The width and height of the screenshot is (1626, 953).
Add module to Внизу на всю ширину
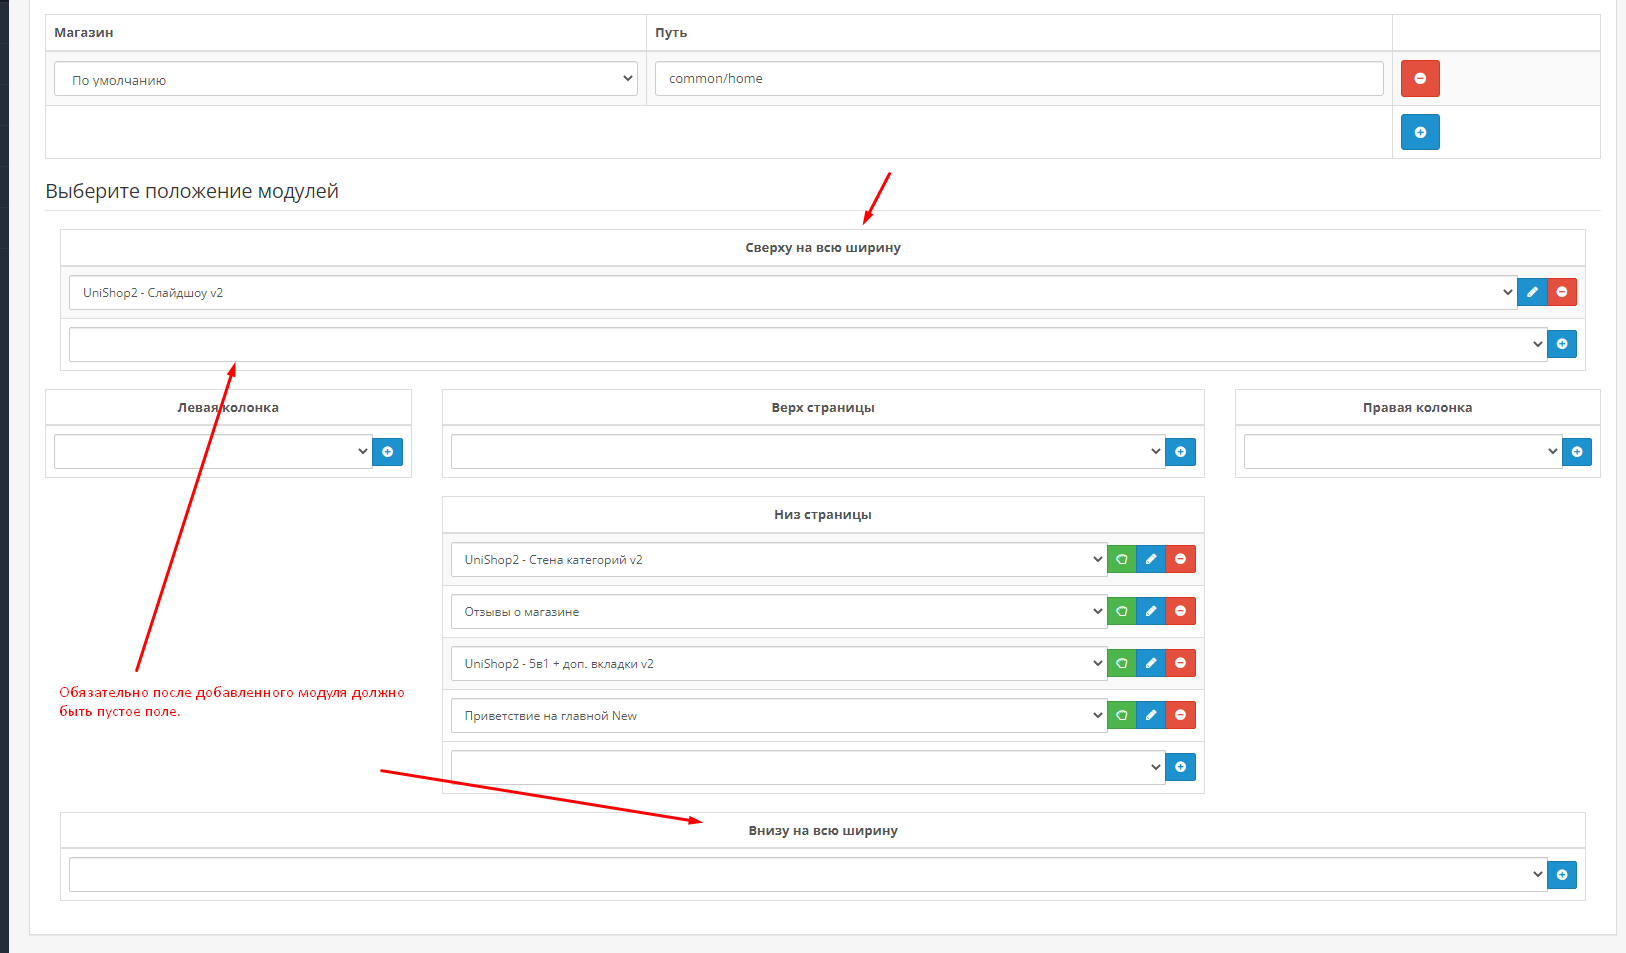pyautogui.click(x=1562, y=875)
